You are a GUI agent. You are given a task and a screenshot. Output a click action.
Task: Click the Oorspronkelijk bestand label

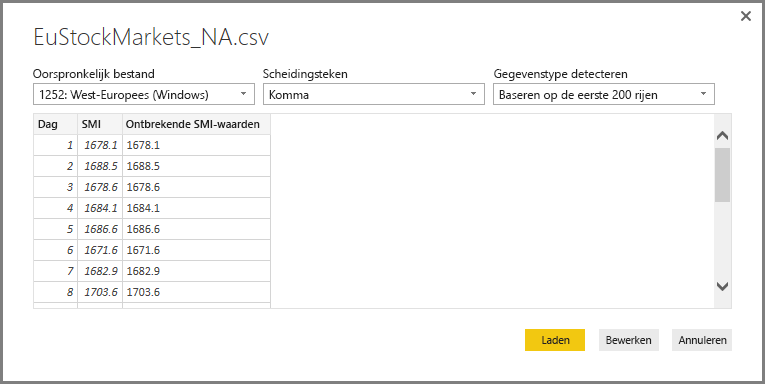click(x=94, y=74)
